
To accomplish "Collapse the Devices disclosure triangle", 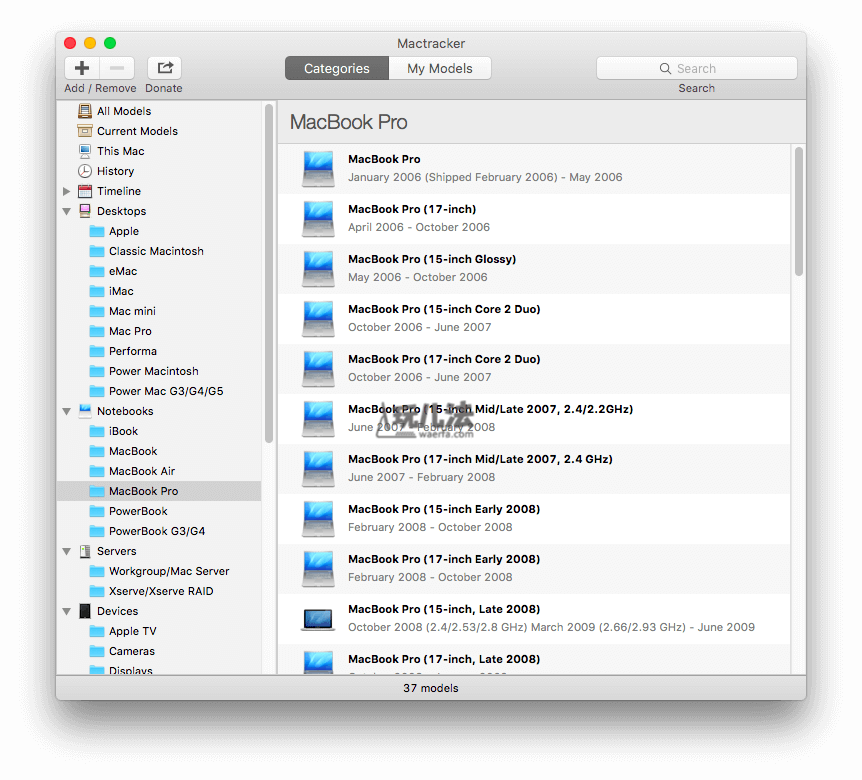I will click(67, 611).
